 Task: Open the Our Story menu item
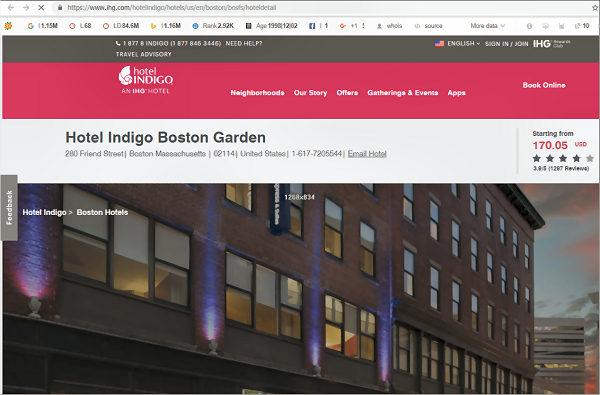310,93
